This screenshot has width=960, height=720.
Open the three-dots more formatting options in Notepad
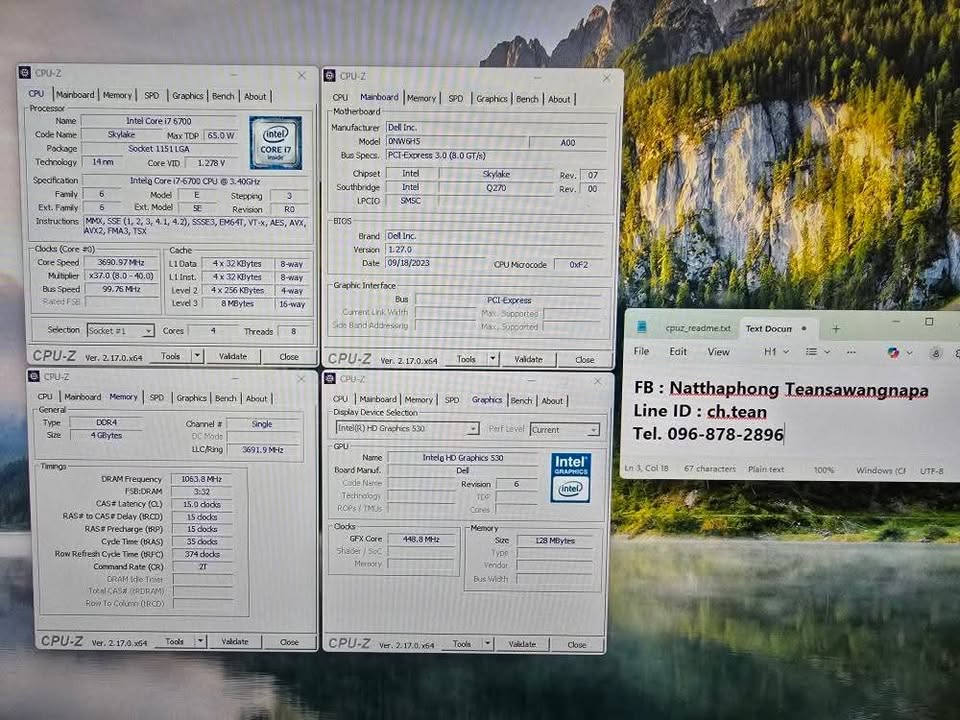point(853,352)
